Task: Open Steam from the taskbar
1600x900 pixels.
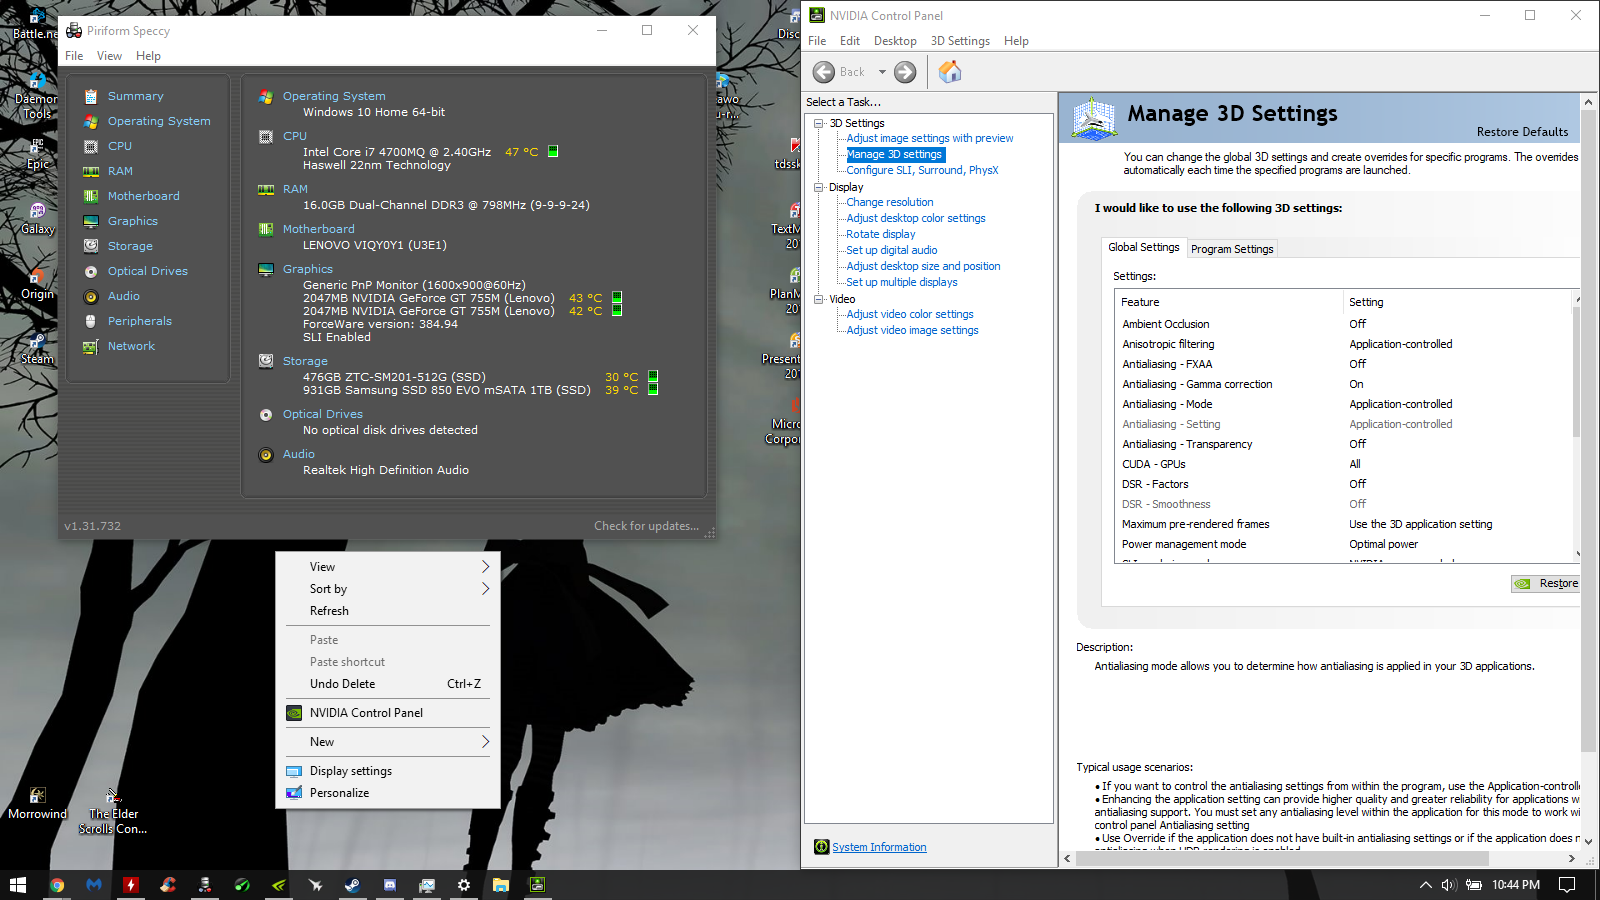Action: pyautogui.click(x=352, y=885)
